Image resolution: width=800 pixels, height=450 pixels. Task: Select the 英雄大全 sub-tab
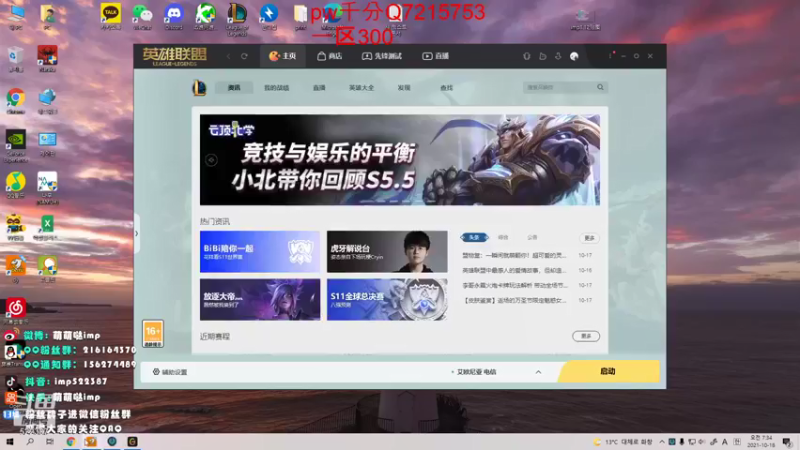pyautogui.click(x=361, y=88)
